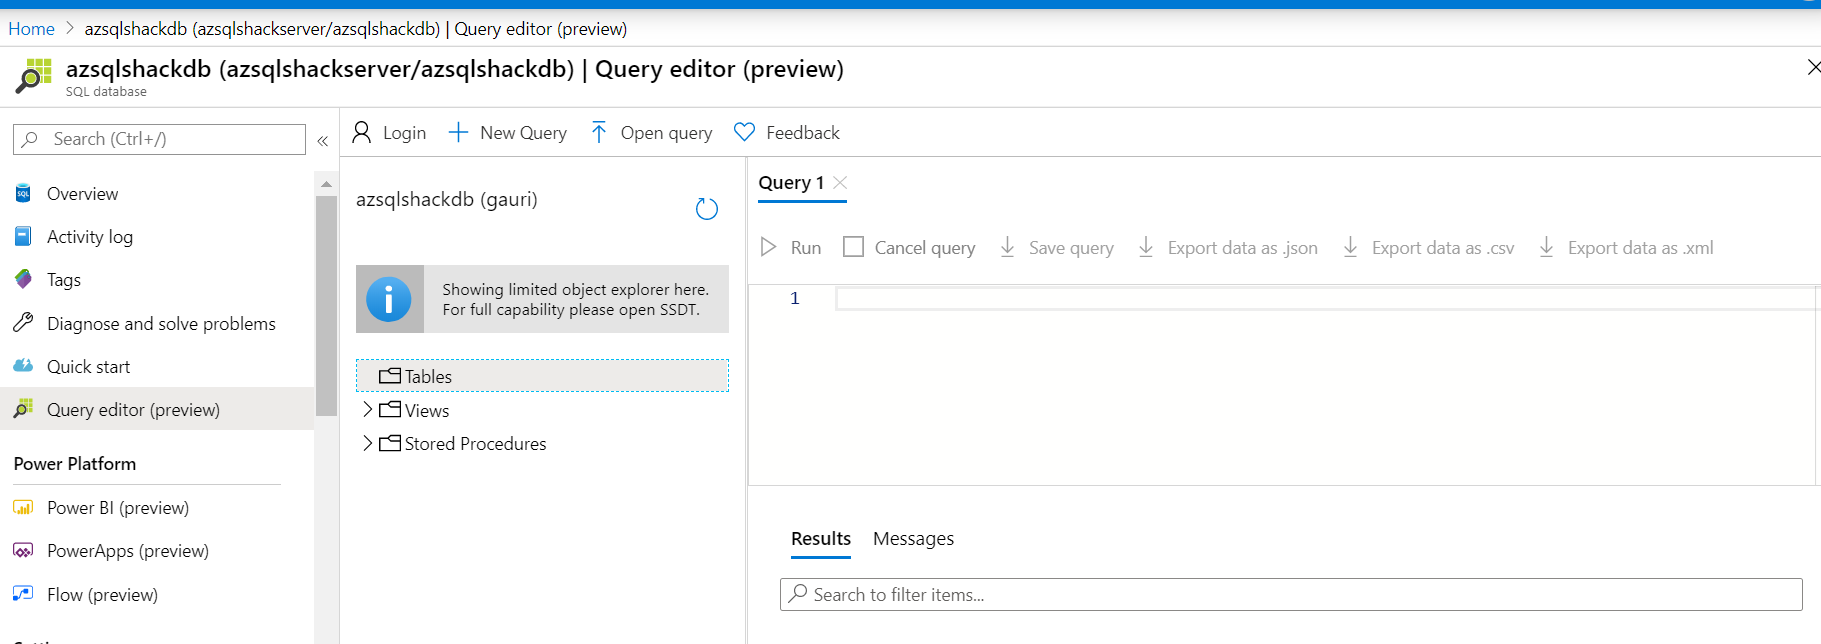Click the refresh icon beside azsqlshackdb (gauri)
Image resolution: width=1821 pixels, height=644 pixels.
tap(706, 209)
